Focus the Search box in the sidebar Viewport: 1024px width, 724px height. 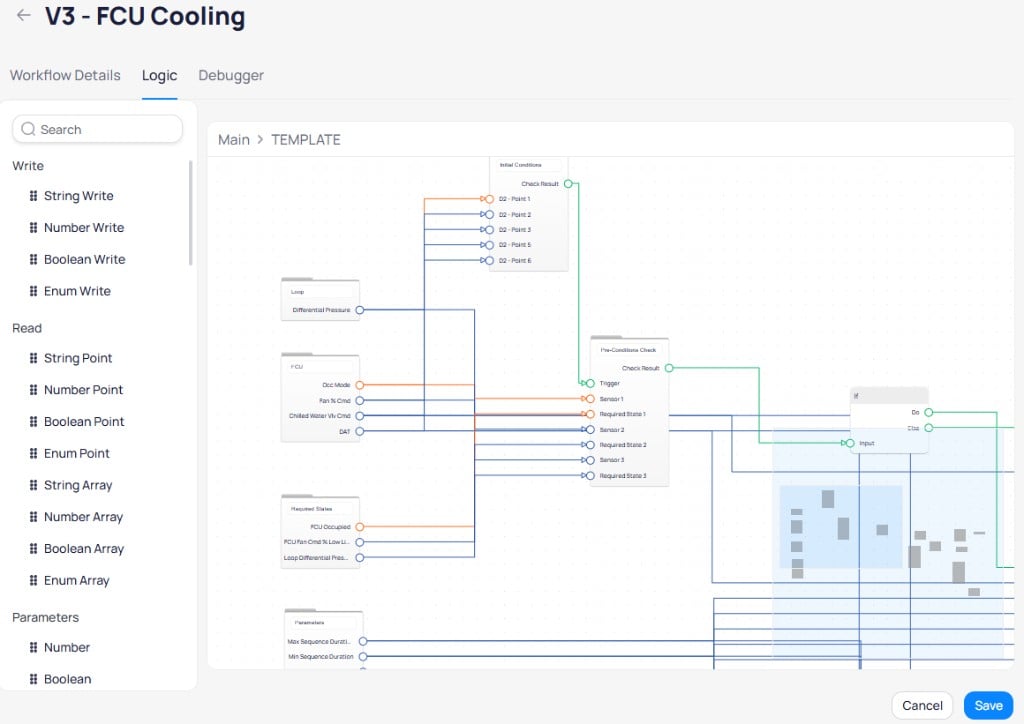(x=97, y=129)
